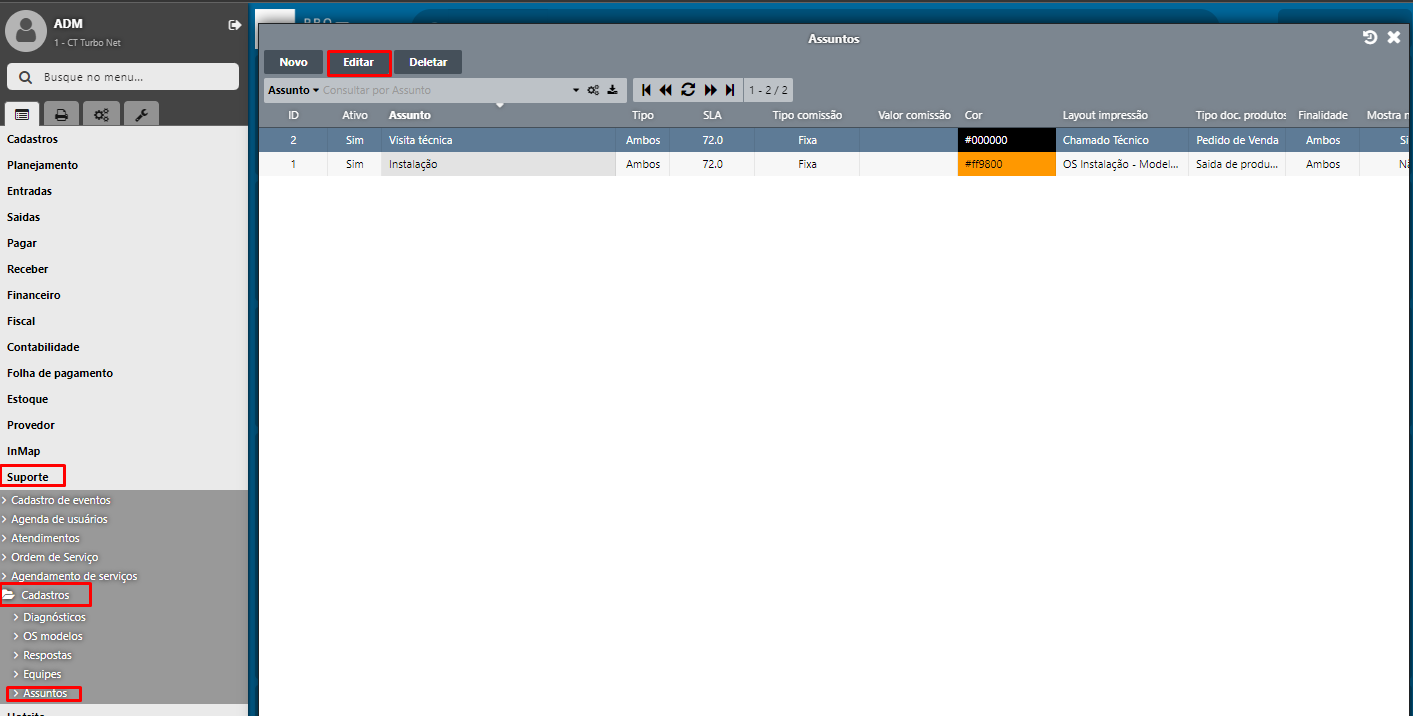The height and width of the screenshot is (716, 1413).
Task: Expand the Atendimentos submenu
Action: (x=45, y=538)
